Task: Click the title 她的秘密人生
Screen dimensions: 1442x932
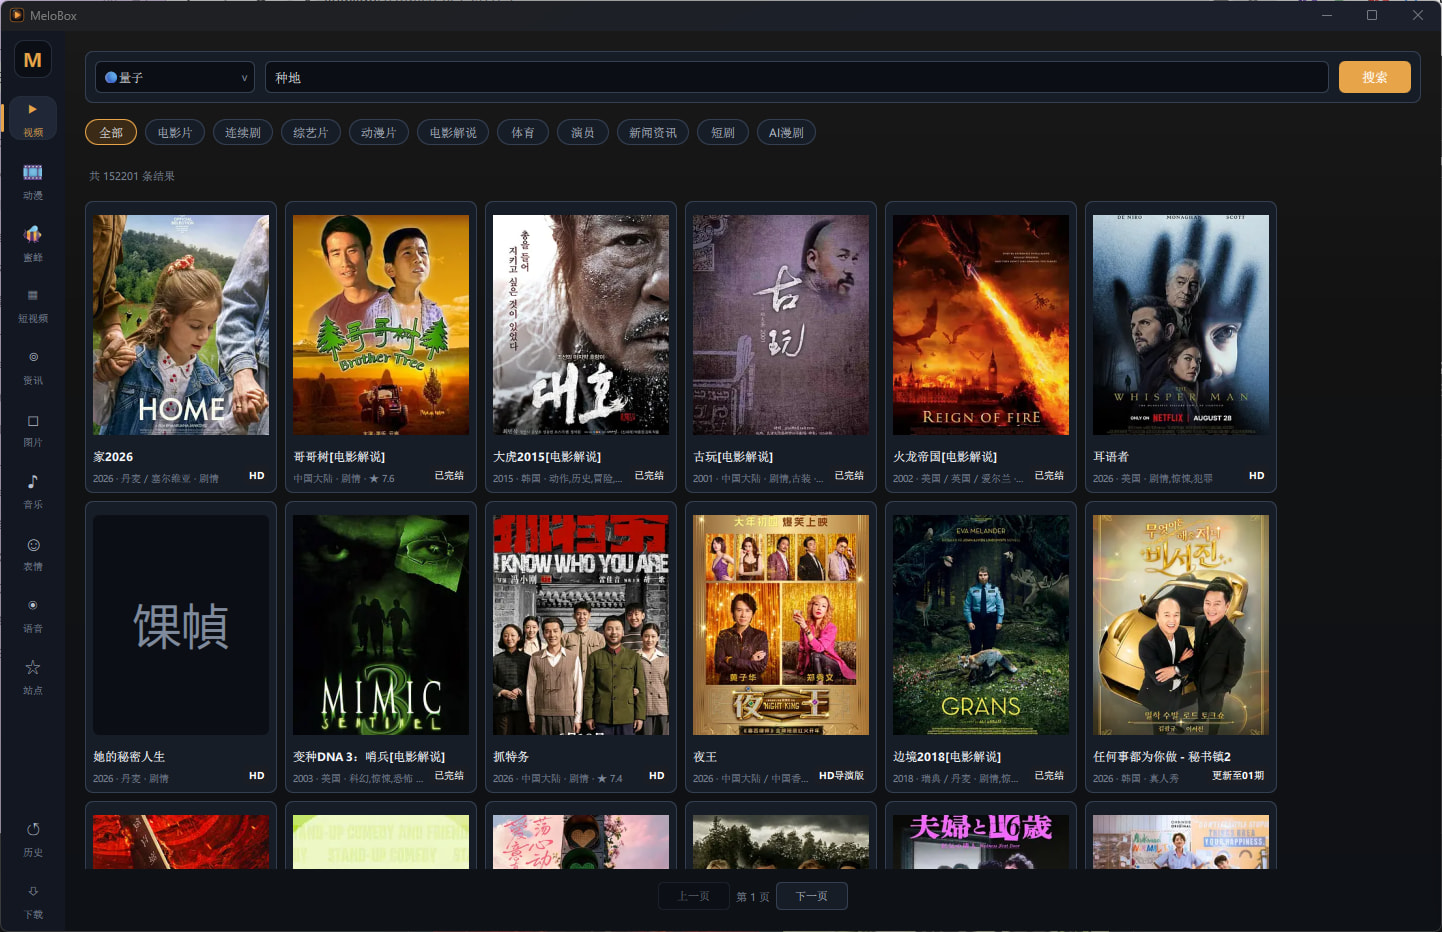Action: point(129,757)
